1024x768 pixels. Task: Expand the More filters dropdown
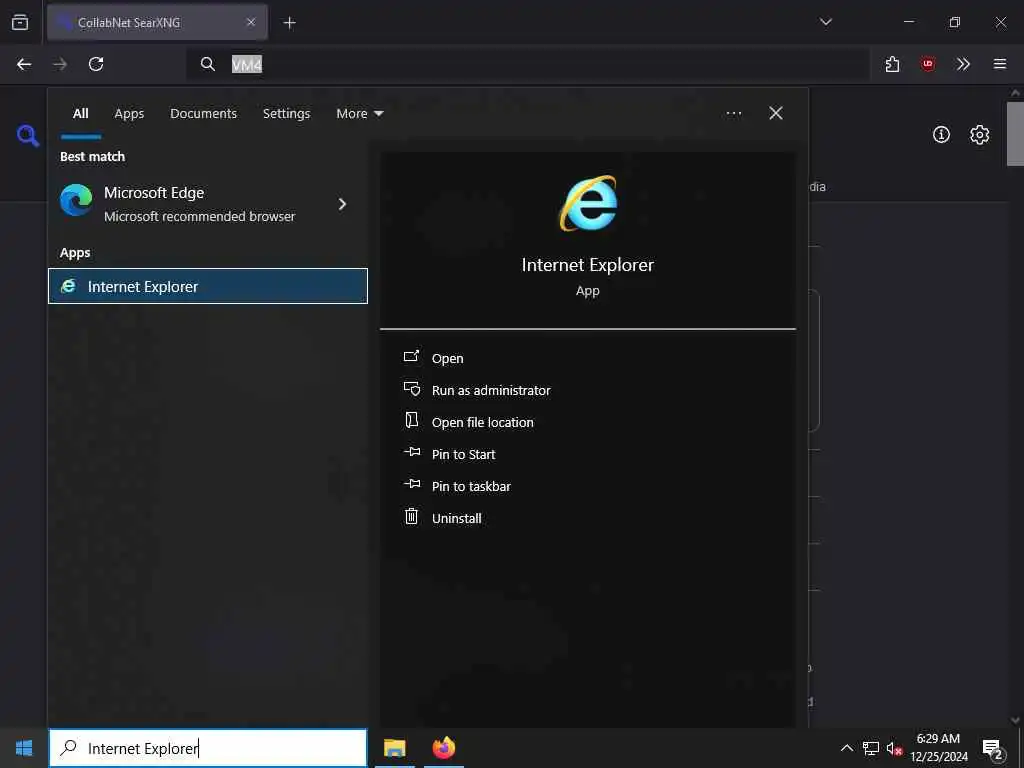pos(359,114)
